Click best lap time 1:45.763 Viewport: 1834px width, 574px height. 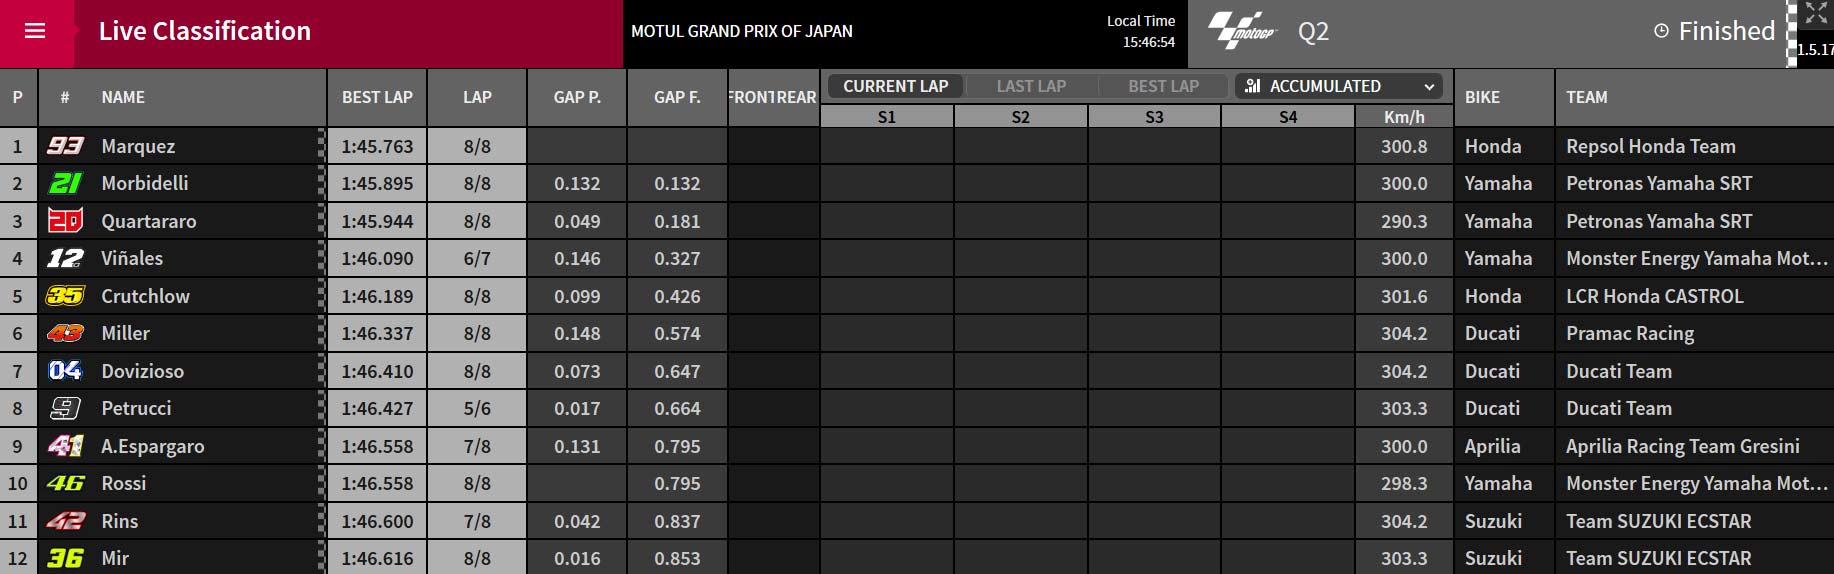377,146
